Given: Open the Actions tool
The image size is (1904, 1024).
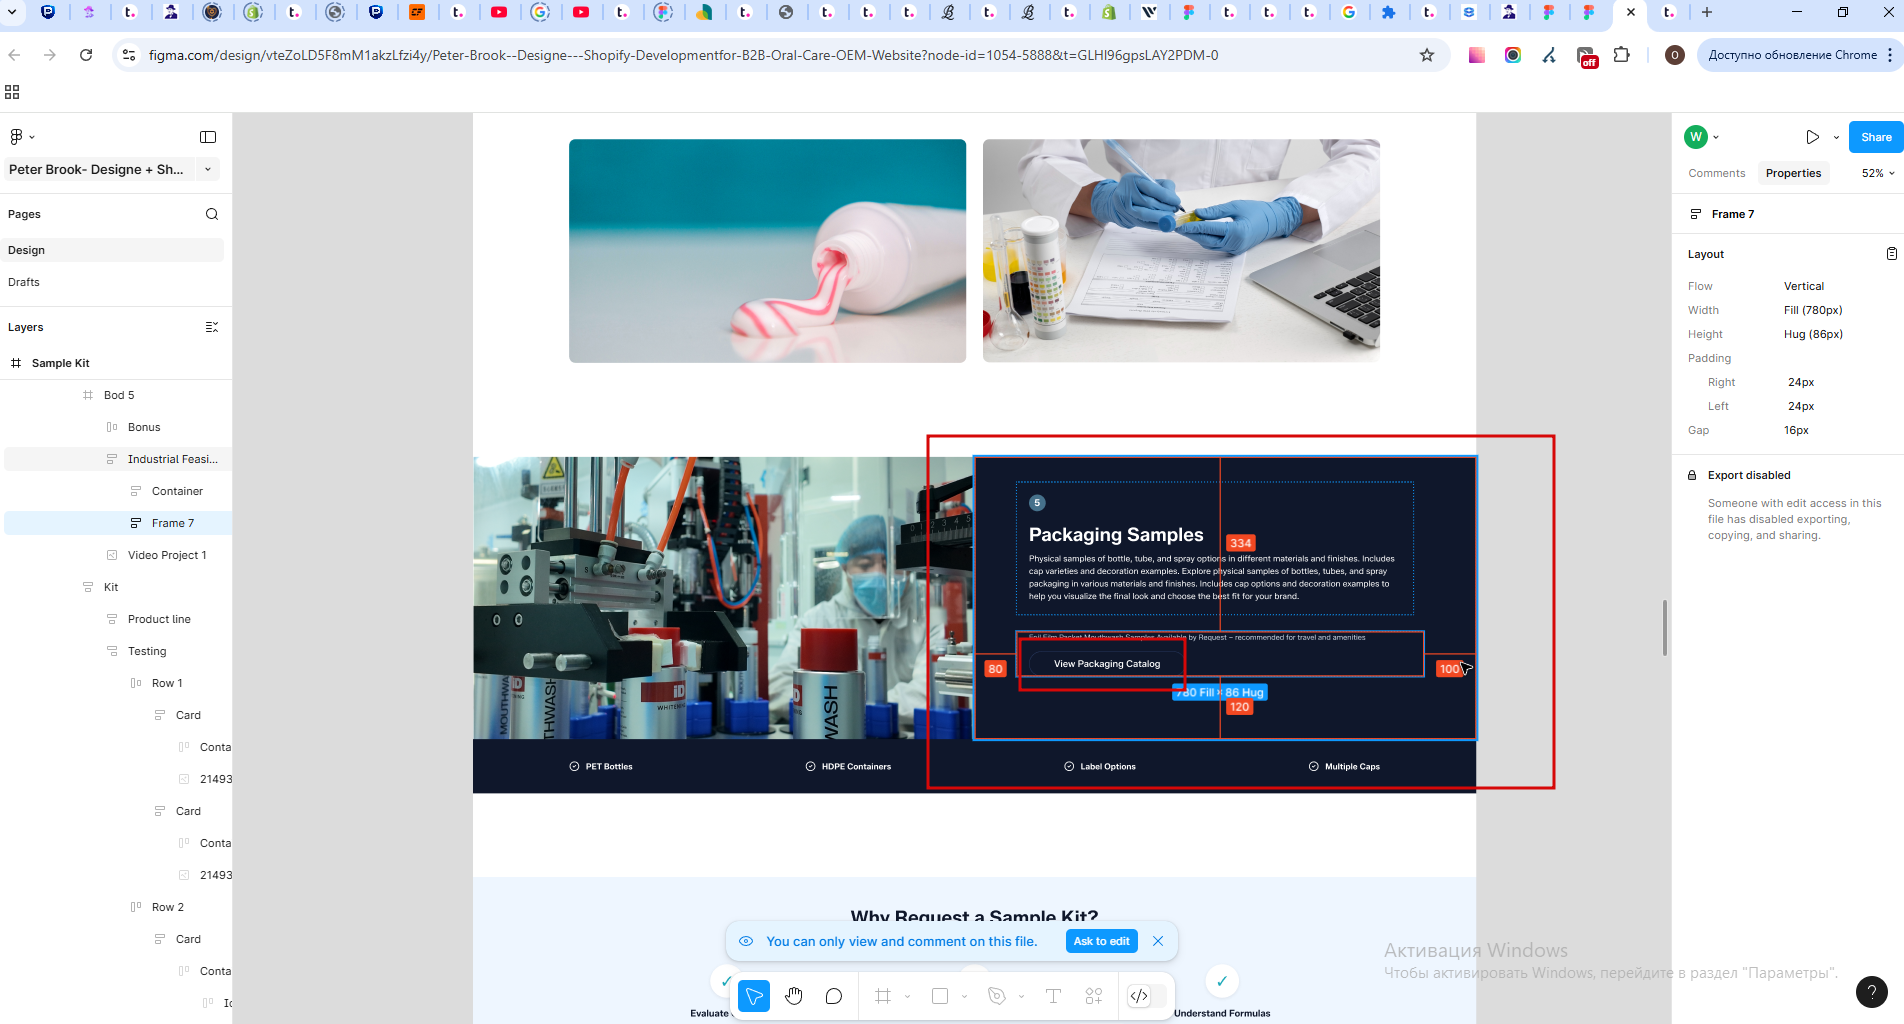Looking at the screenshot, I should click(x=1094, y=996).
